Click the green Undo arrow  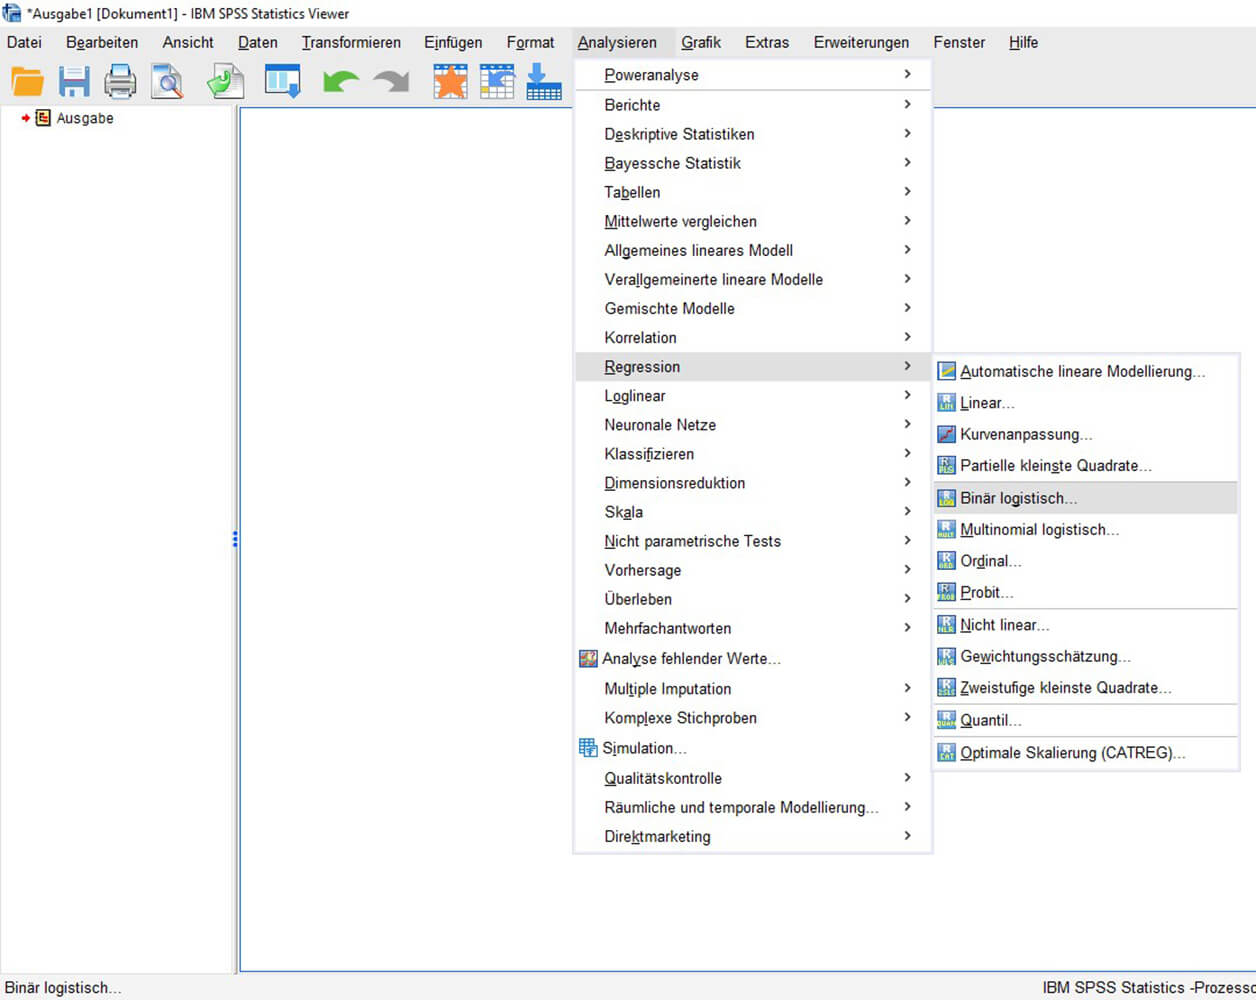coord(340,82)
